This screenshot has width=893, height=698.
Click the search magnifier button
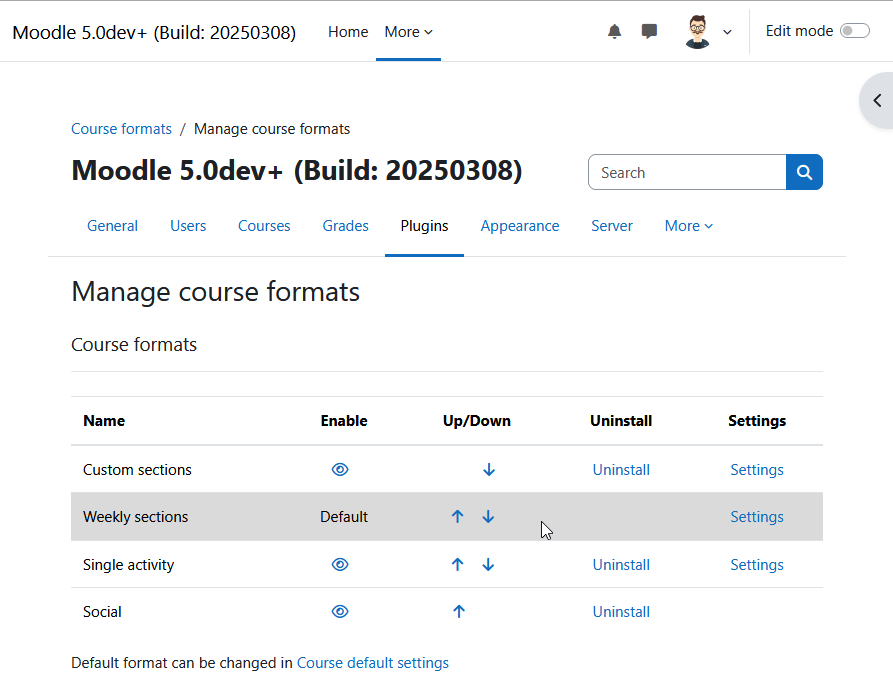(804, 172)
